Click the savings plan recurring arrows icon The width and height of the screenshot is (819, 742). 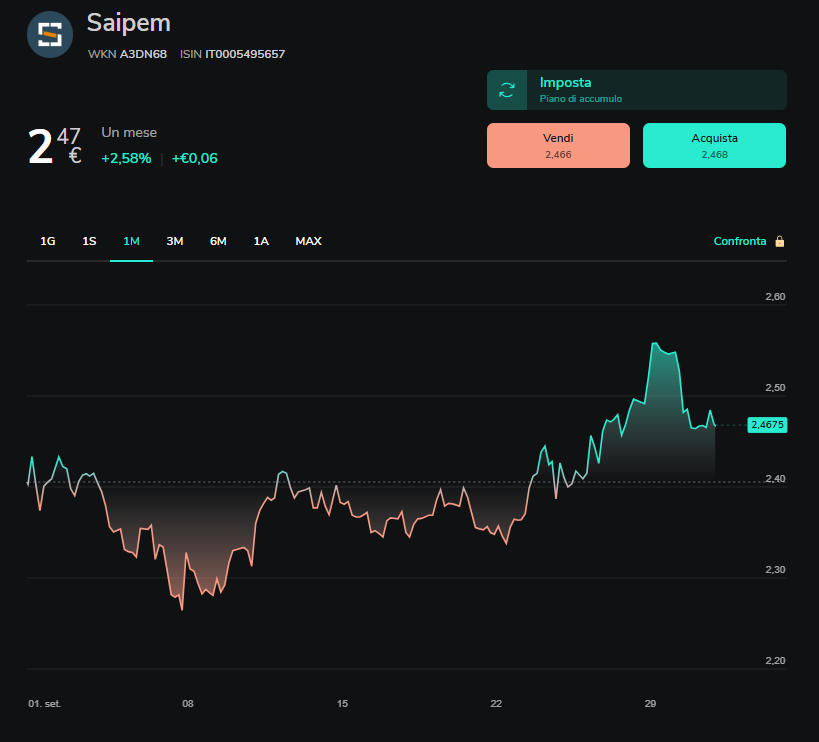[x=507, y=90]
